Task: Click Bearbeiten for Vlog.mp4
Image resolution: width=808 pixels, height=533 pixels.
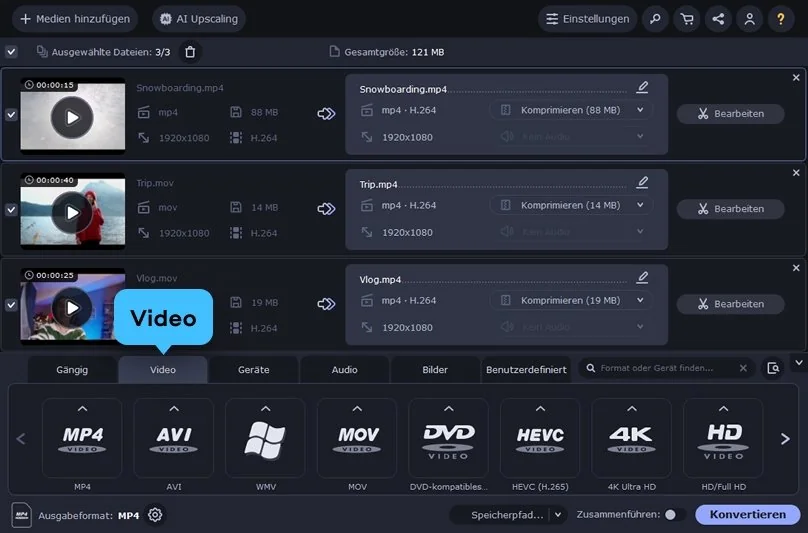Action: point(731,304)
